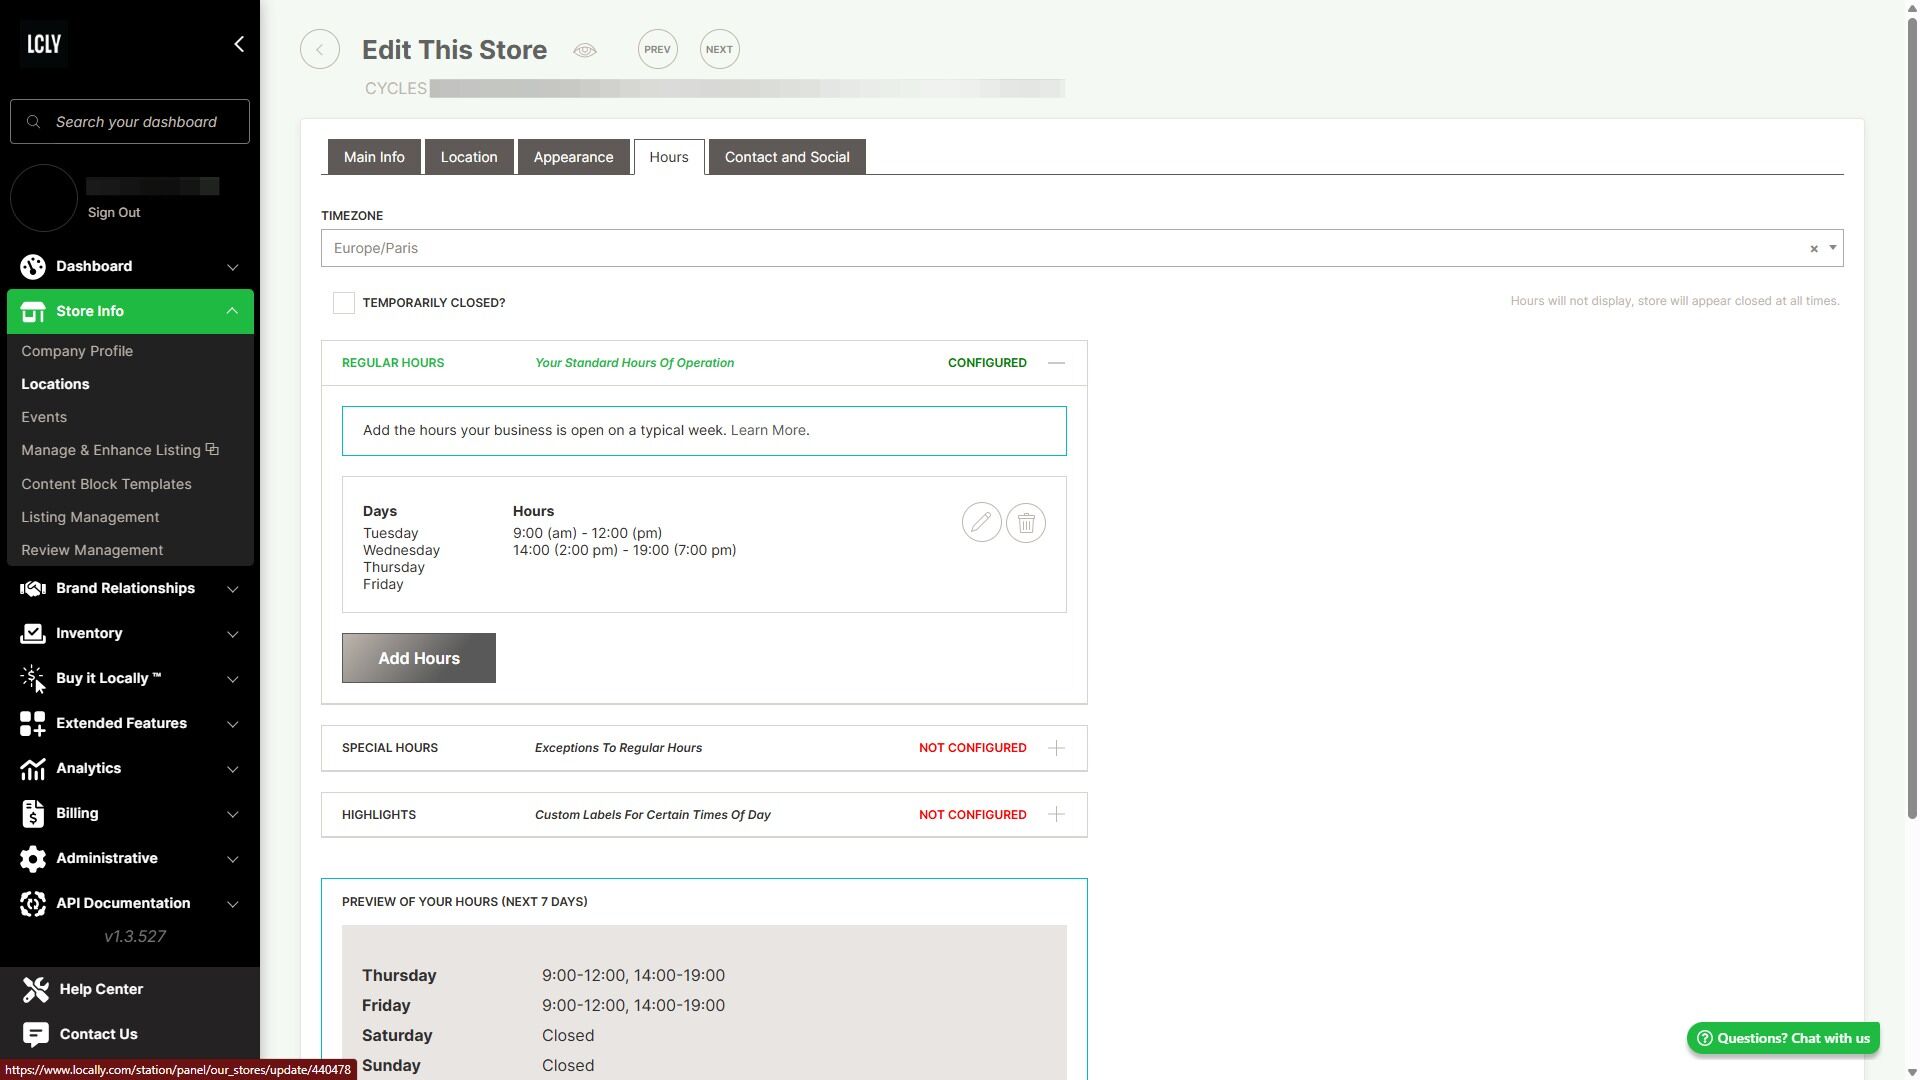
Task: Switch to the Appearance tab
Action: pos(573,157)
